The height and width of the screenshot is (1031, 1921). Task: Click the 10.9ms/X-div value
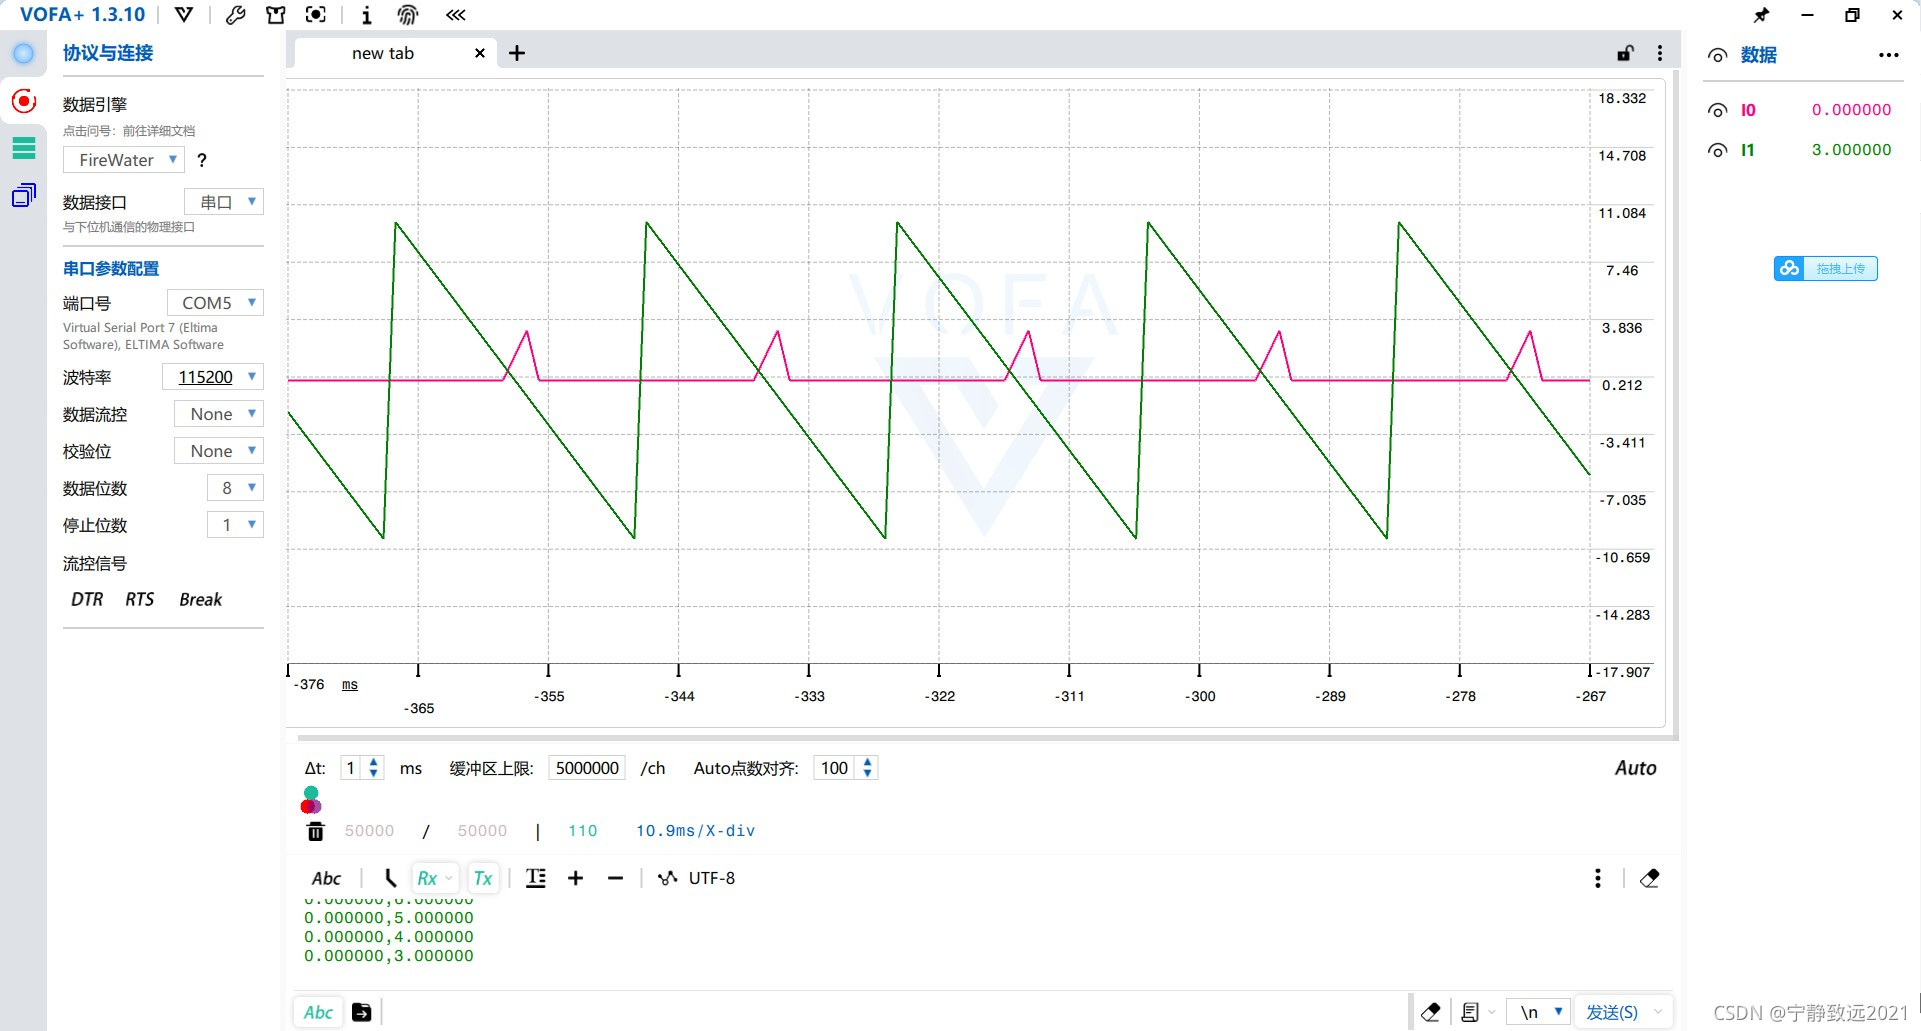[695, 831]
